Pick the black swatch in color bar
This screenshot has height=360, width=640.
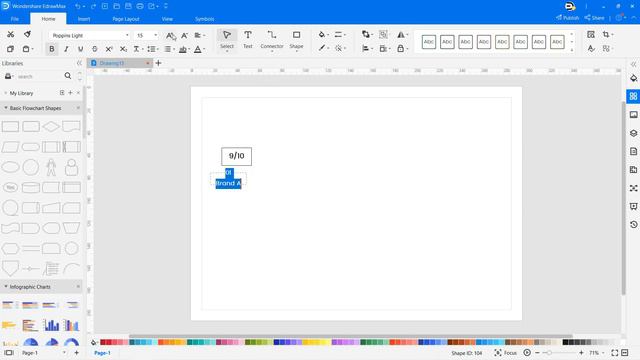[565, 342]
